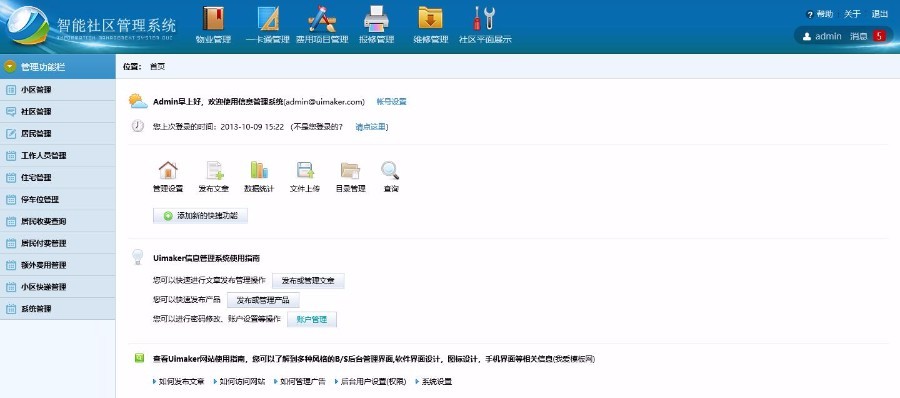The width and height of the screenshot is (900, 398).
Task: Open 维修管理 folder download icon
Action: tap(430, 18)
